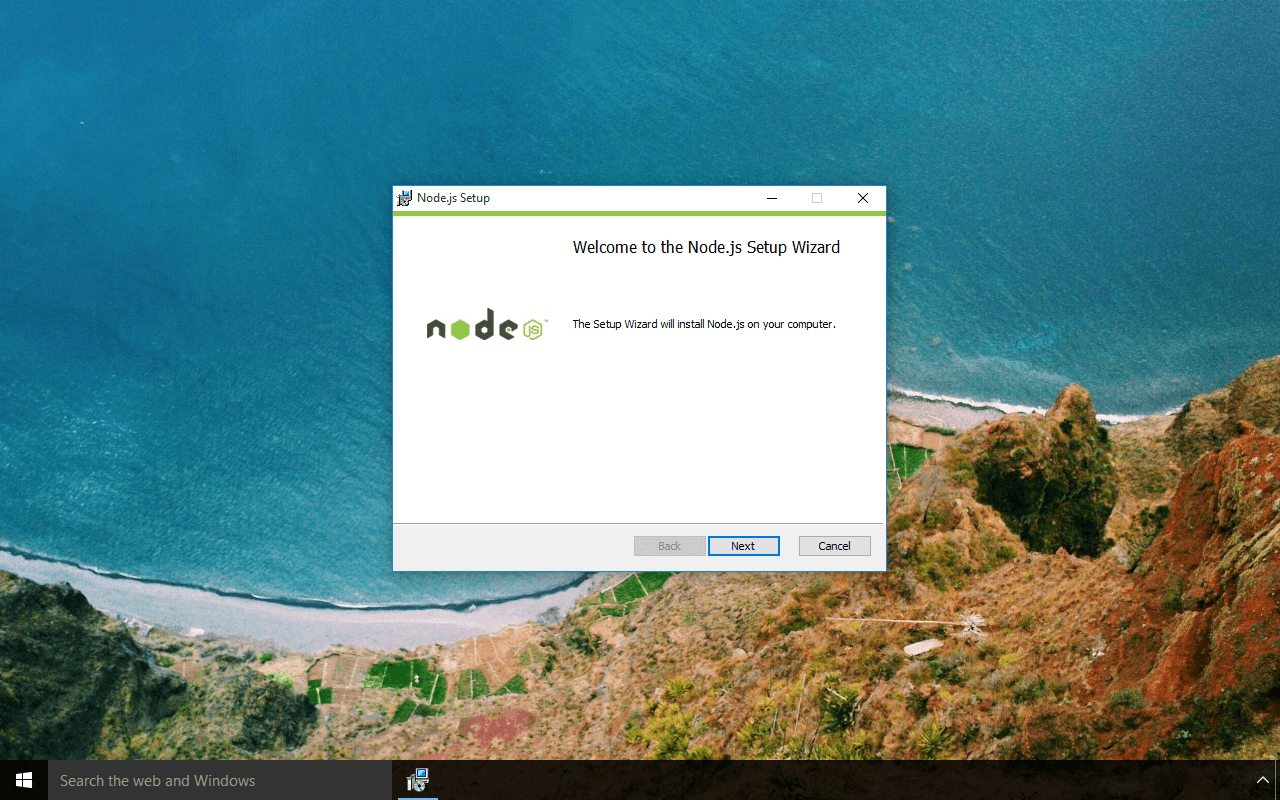The height and width of the screenshot is (800, 1280).
Task: Click the Node.js logo inside the wizard
Action: click(x=486, y=325)
